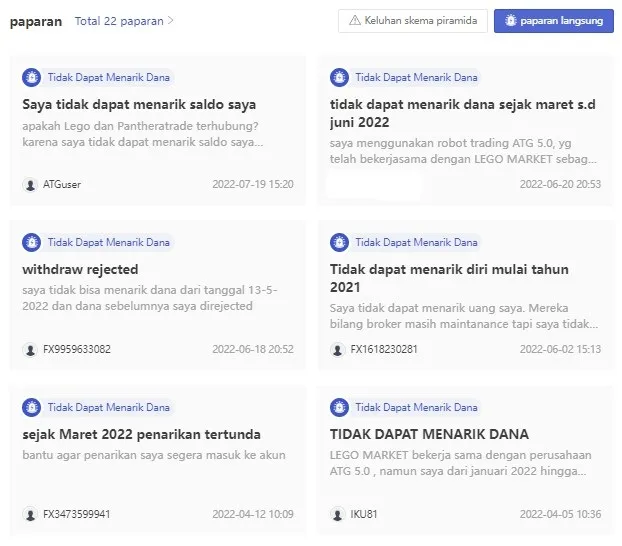
Task: Click the timestamp 2022-06-18 20:52
Action: click(253, 350)
